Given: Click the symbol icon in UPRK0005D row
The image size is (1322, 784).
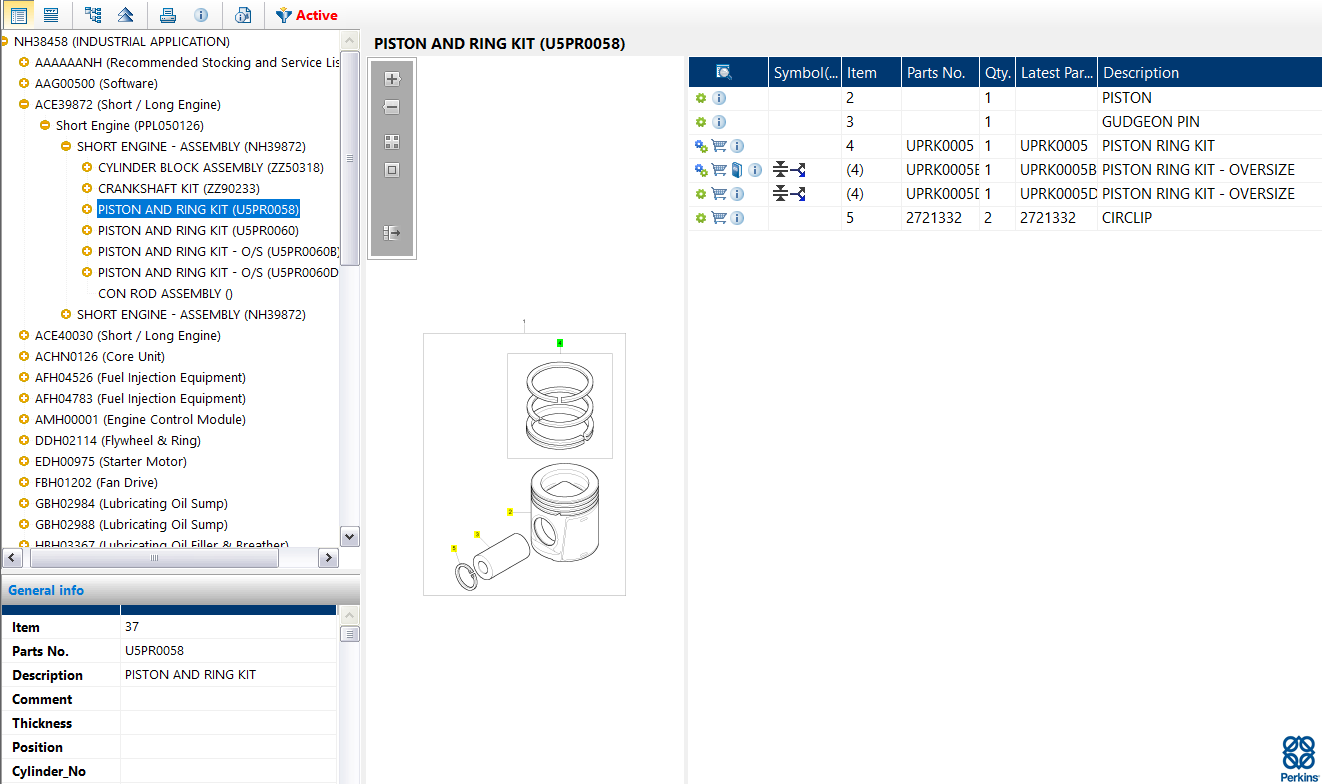Looking at the screenshot, I should [790, 194].
